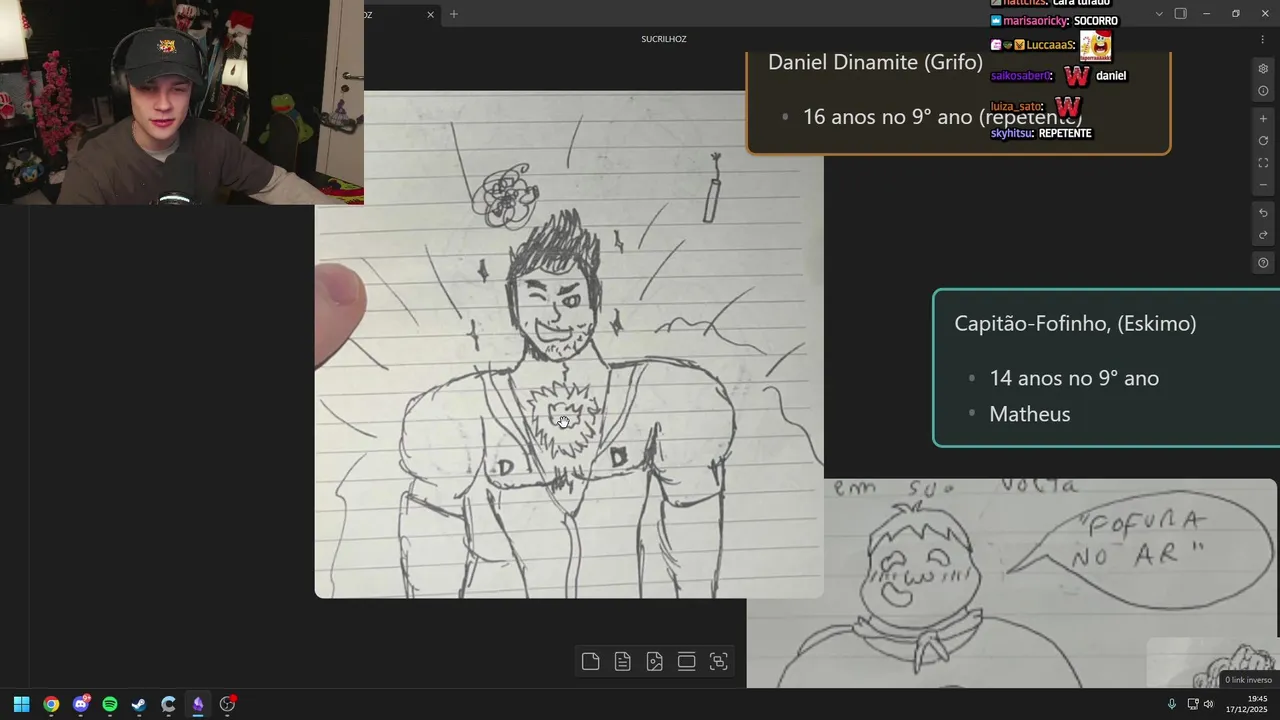Screen dimensions: 1280x720
Task: Open canvas settings gear icon
Action: [1263, 69]
